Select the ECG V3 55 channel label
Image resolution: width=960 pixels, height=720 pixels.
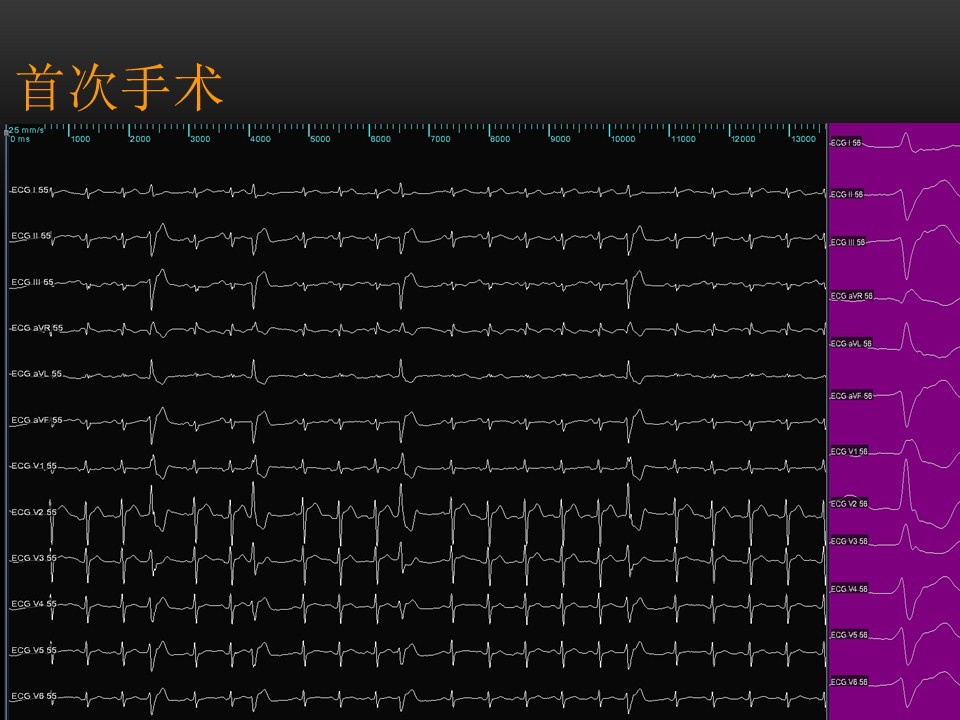pos(34,558)
